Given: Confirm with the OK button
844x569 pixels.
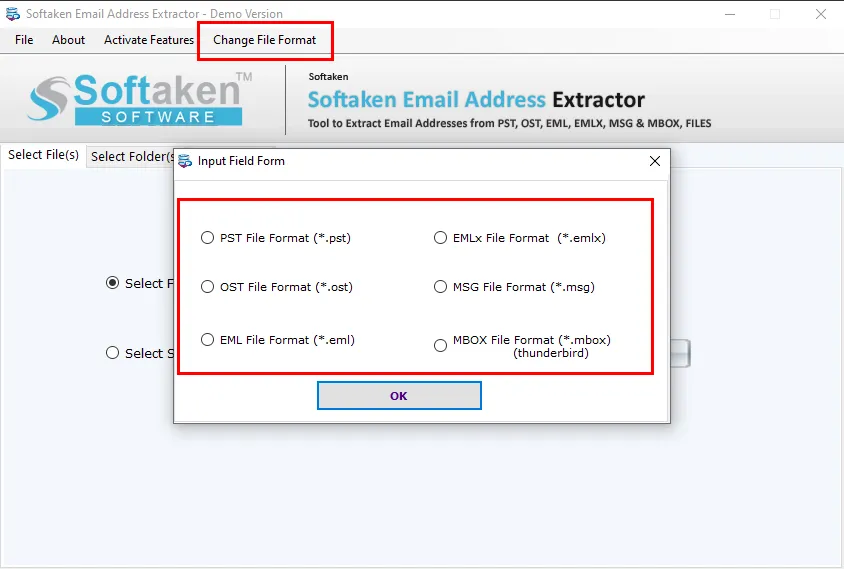Looking at the screenshot, I should click(399, 396).
